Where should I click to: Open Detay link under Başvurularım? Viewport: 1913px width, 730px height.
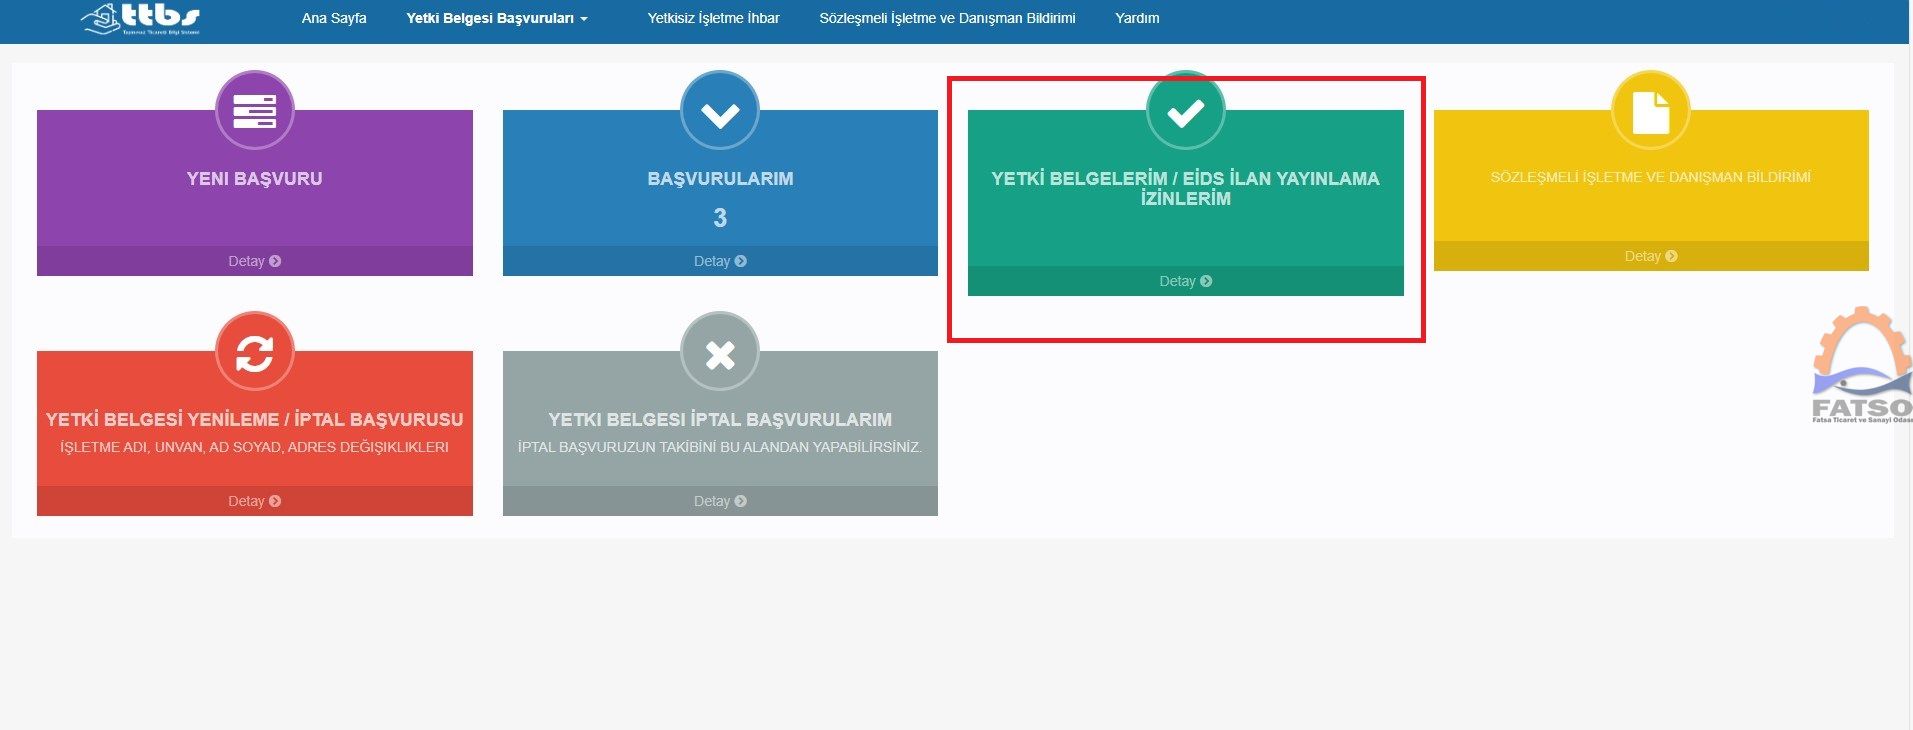coord(719,261)
